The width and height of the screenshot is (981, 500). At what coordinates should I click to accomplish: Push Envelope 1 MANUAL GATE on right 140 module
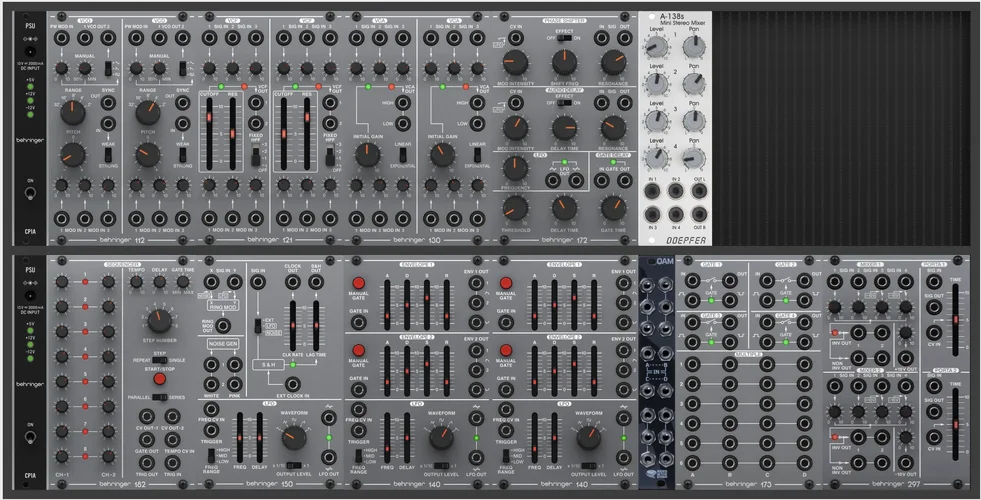pyautogui.click(x=506, y=283)
